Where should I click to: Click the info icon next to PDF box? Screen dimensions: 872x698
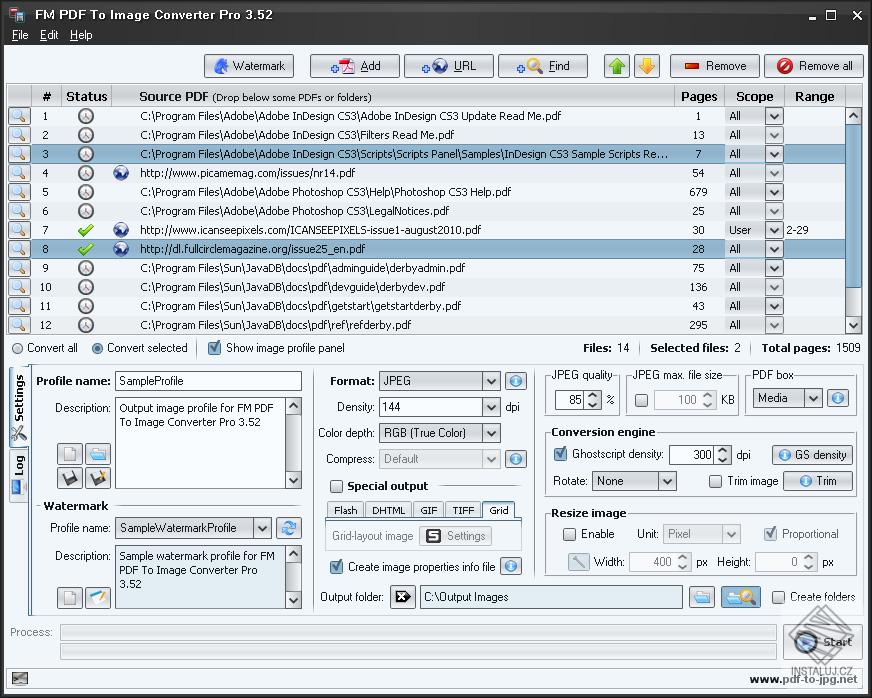[x=838, y=398]
